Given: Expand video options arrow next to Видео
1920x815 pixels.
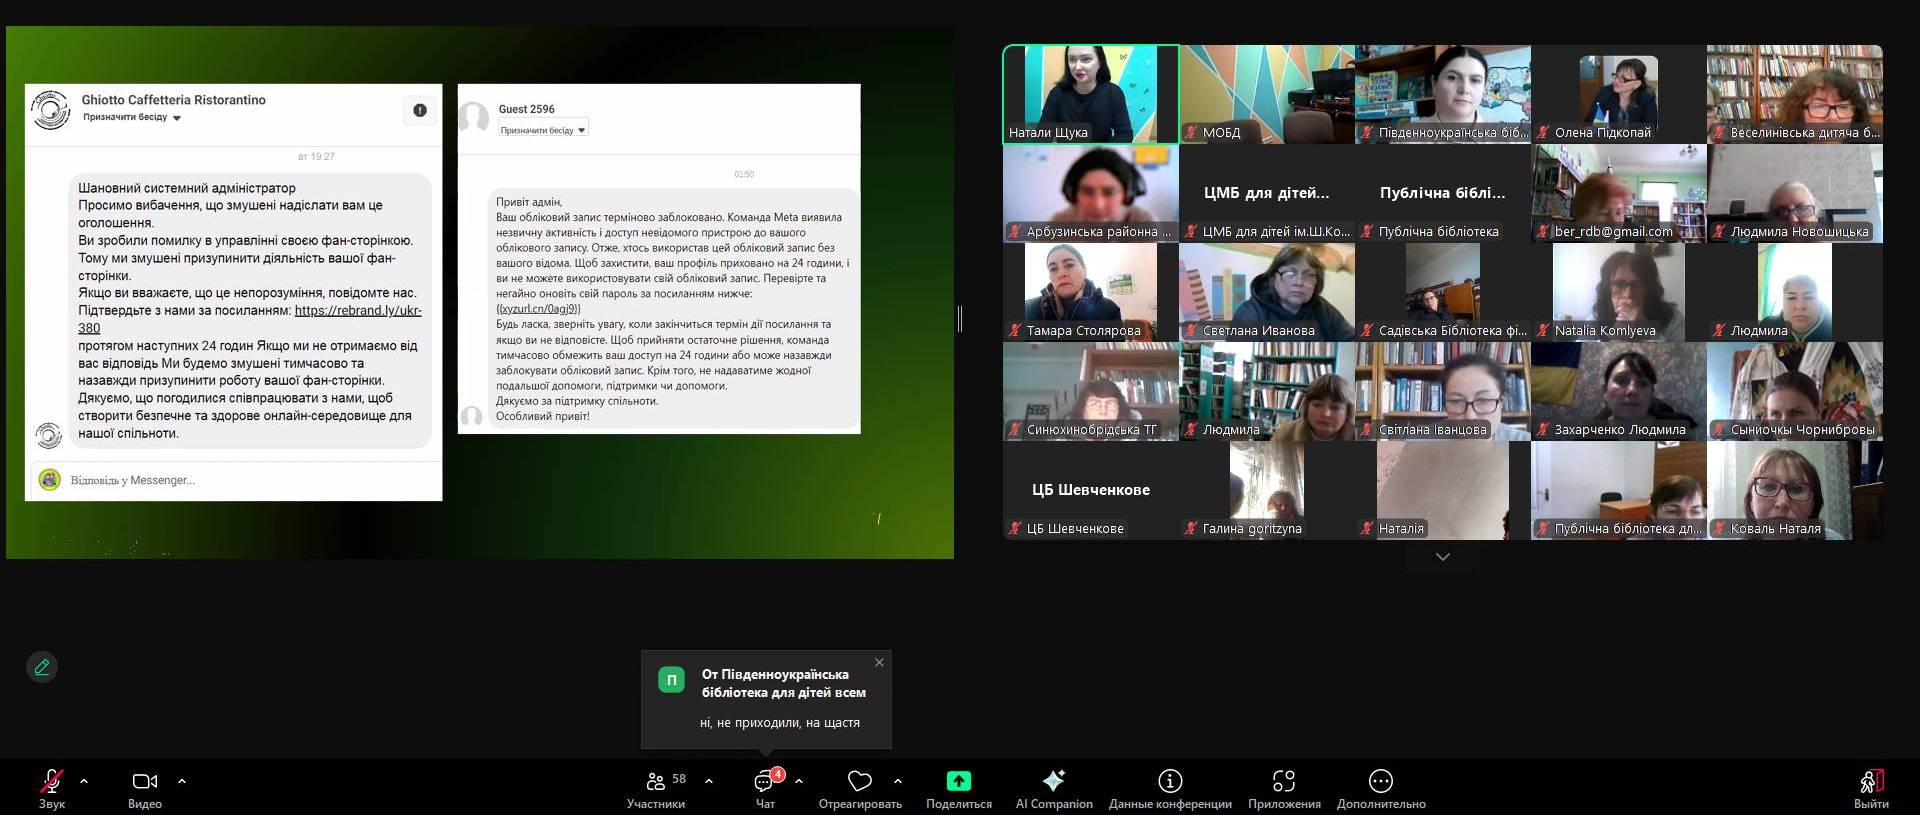Looking at the screenshot, I should pyautogui.click(x=182, y=781).
